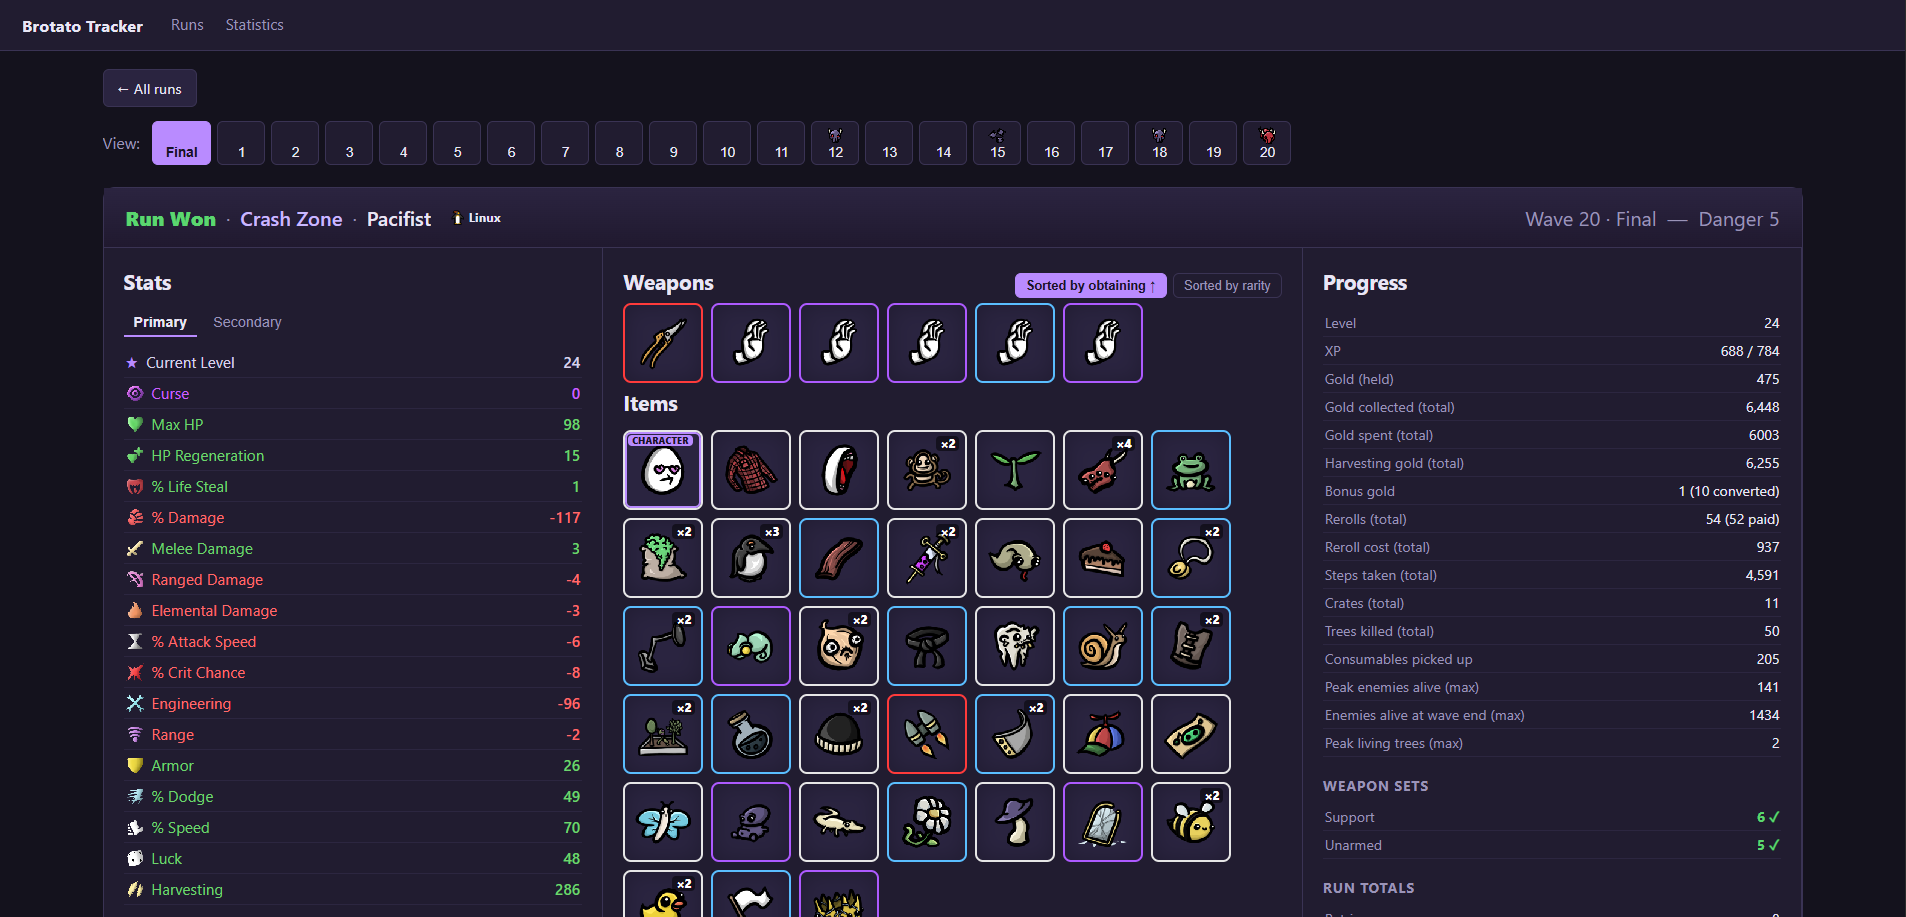Viewport: 1906px width, 917px height.
Task: Click the Armor shield icon
Action: pyautogui.click(x=135, y=765)
